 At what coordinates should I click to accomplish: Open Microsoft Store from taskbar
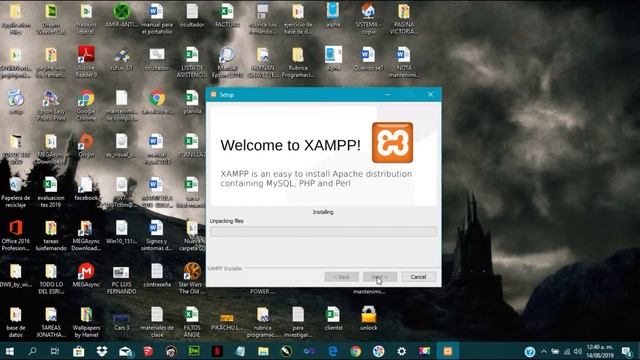[78, 351]
